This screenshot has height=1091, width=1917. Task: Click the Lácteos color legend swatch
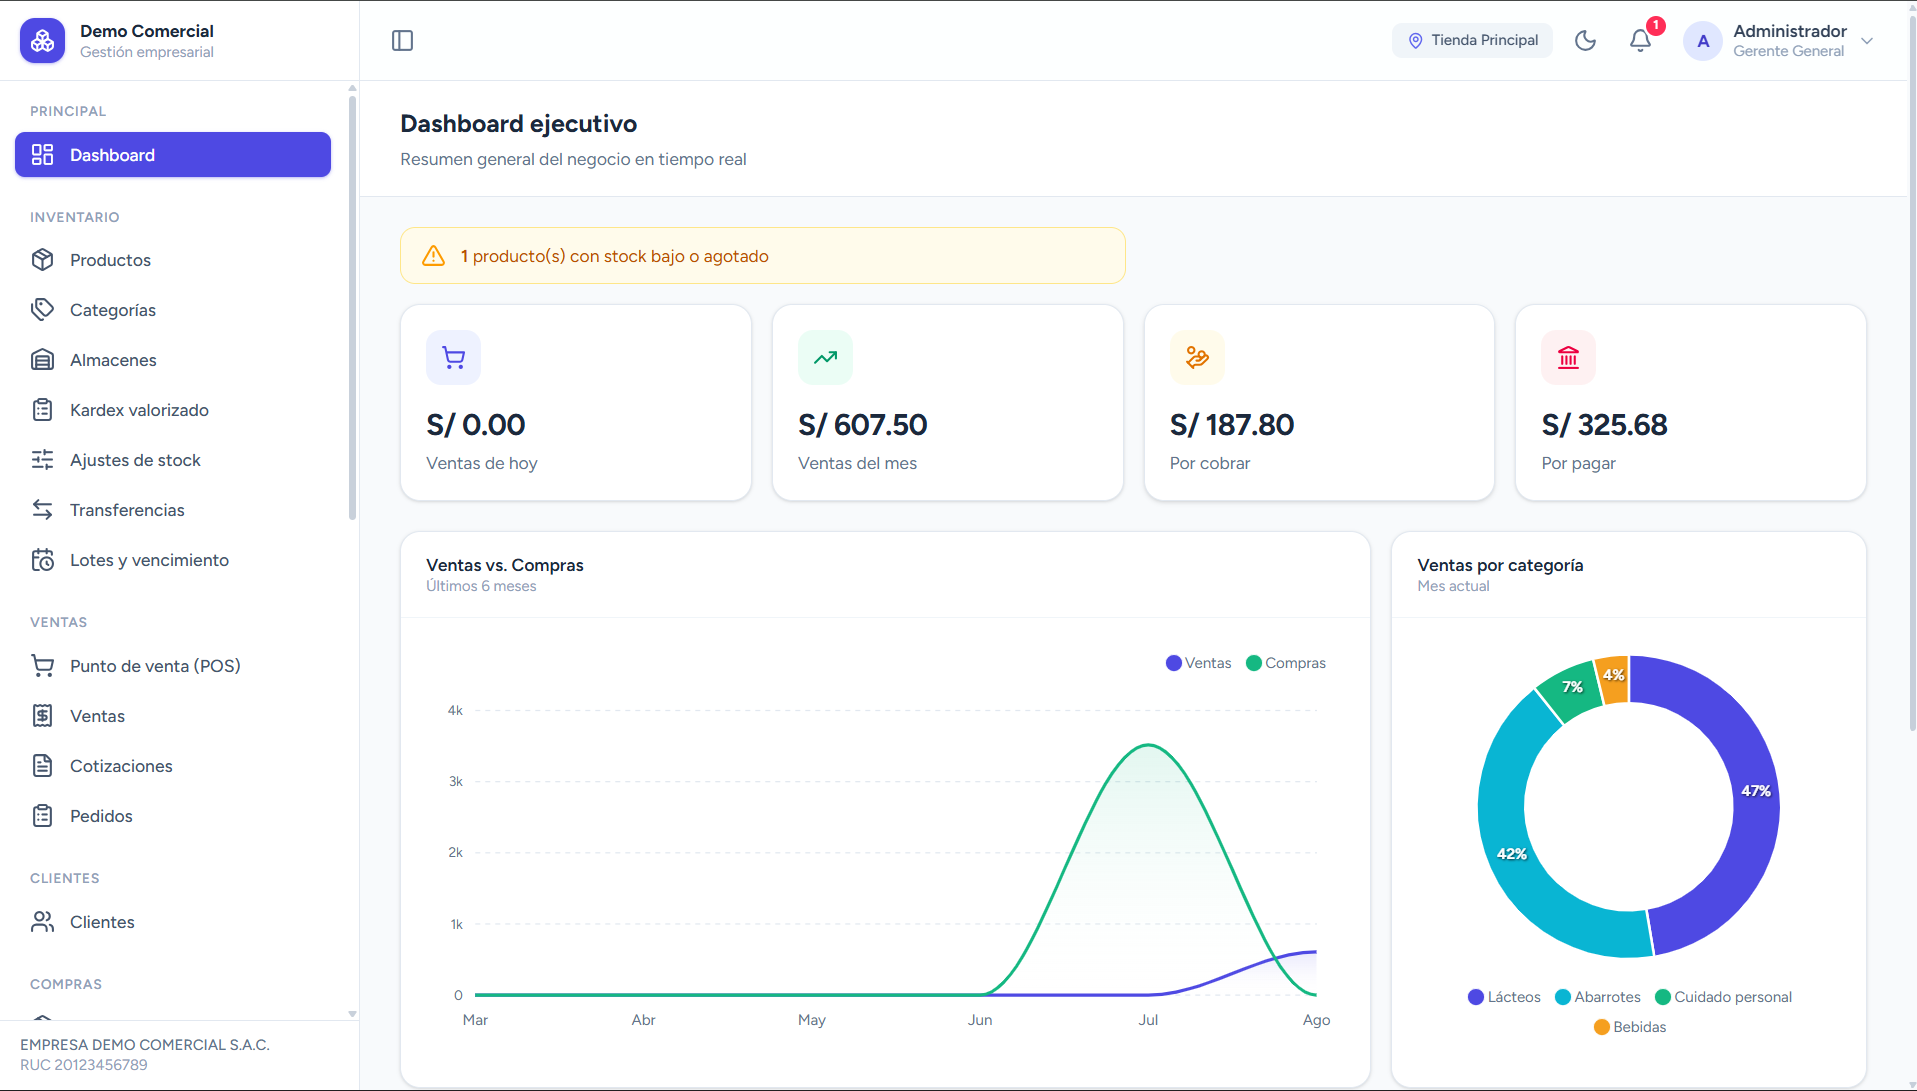pos(1475,997)
